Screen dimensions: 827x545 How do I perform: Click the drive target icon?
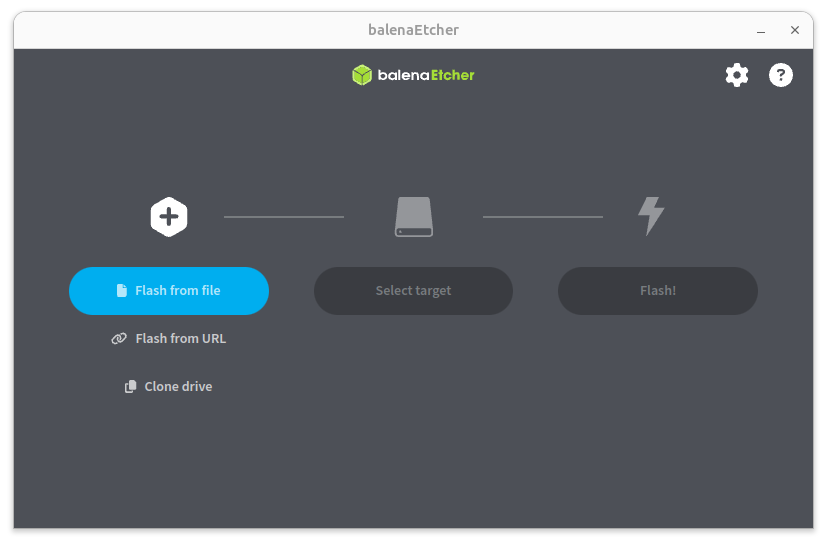coord(414,217)
